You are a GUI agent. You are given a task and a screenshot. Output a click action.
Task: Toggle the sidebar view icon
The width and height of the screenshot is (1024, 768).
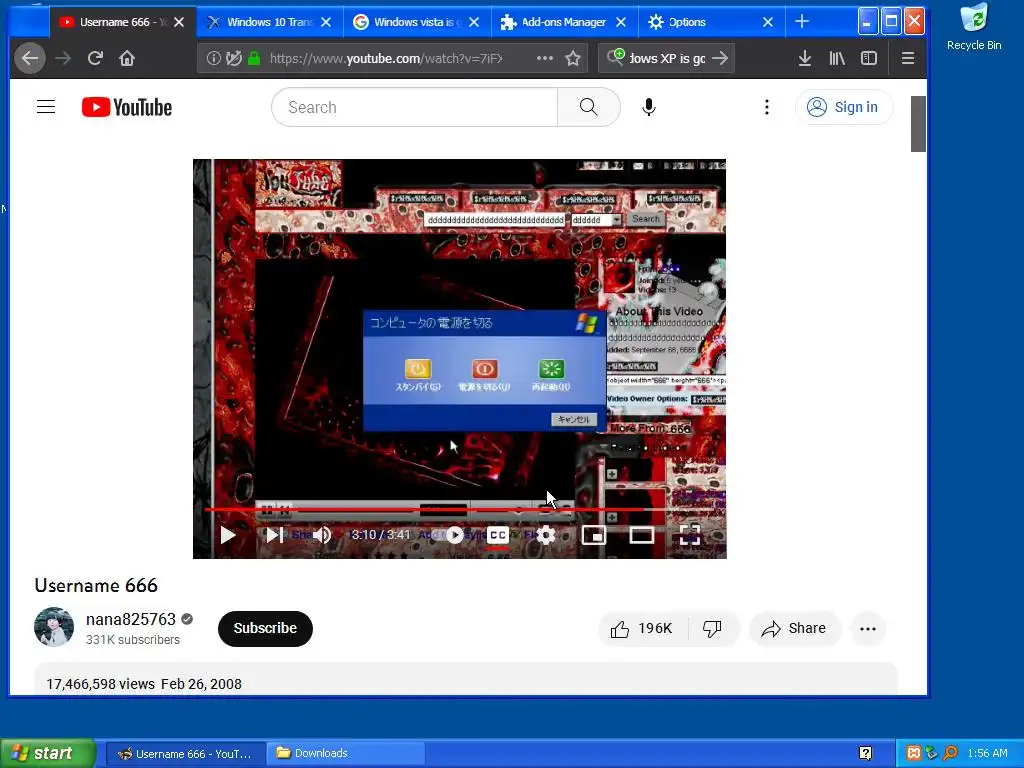click(x=869, y=58)
